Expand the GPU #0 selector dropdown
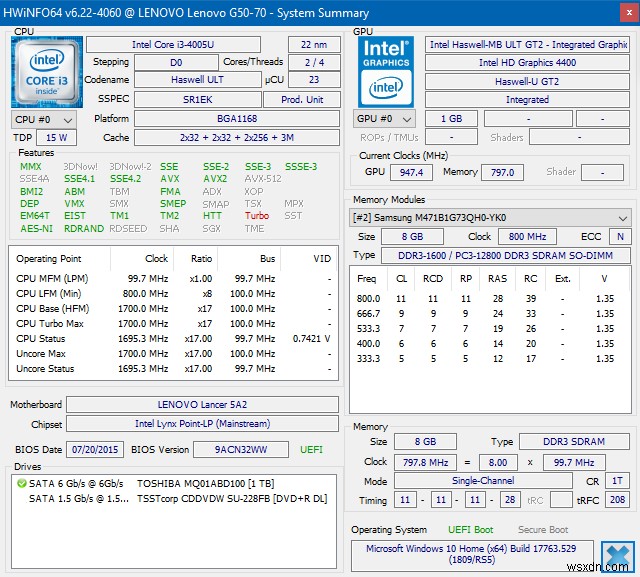Viewport: 640px width, 577px height. (x=384, y=118)
